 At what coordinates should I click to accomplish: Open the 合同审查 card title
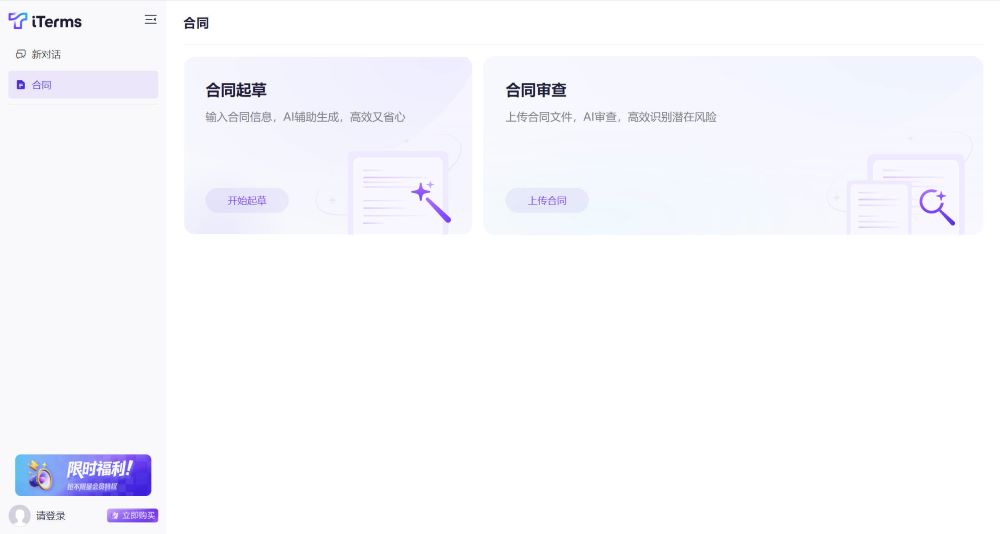[536, 90]
